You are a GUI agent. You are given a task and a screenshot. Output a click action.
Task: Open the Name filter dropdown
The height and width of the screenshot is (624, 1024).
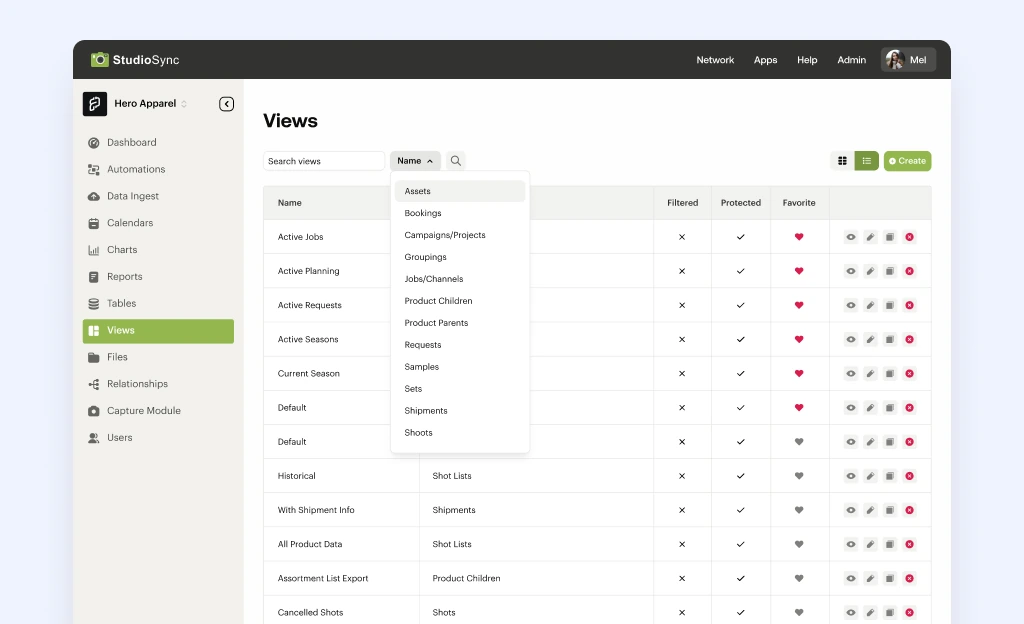click(x=415, y=161)
